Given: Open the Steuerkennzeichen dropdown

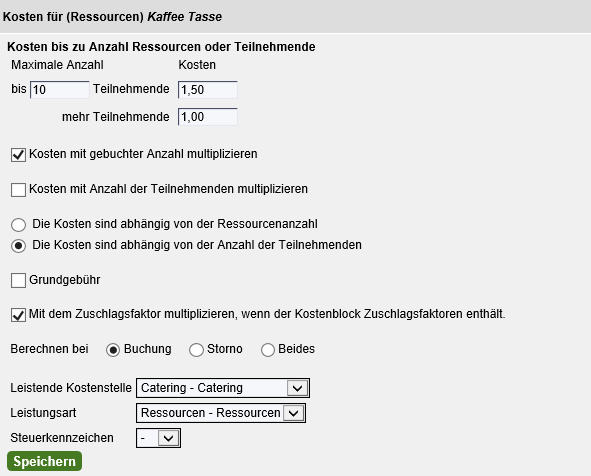Looking at the screenshot, I should (x=158, y=438).
